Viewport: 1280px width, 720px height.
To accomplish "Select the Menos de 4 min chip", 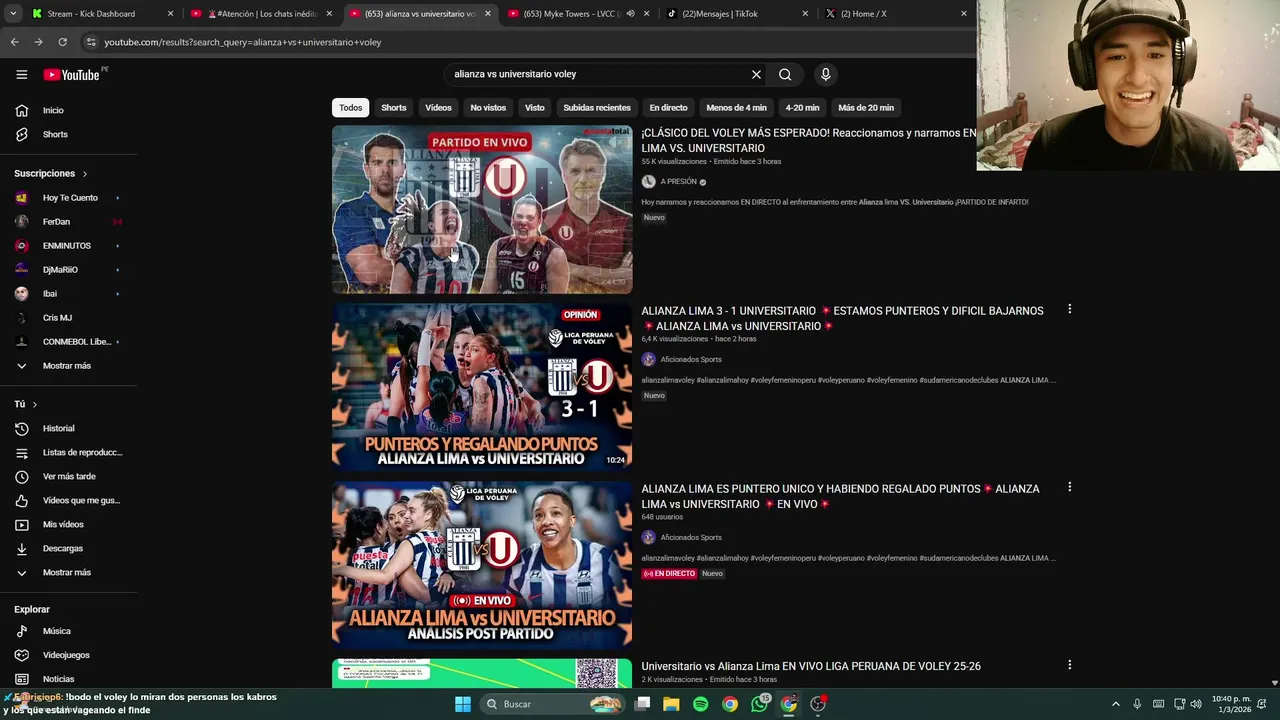I will (736, 107).
